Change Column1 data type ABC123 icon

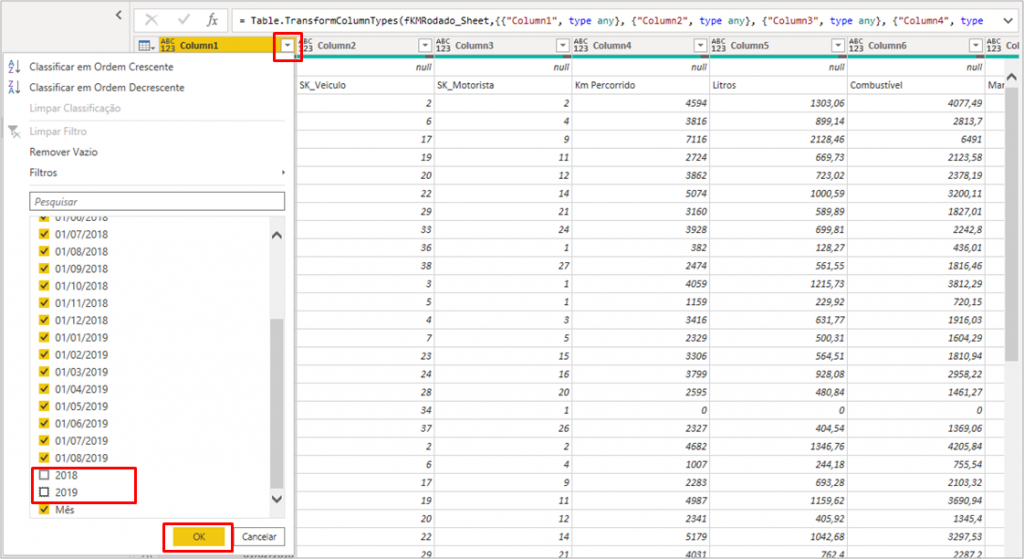[167, 45]
